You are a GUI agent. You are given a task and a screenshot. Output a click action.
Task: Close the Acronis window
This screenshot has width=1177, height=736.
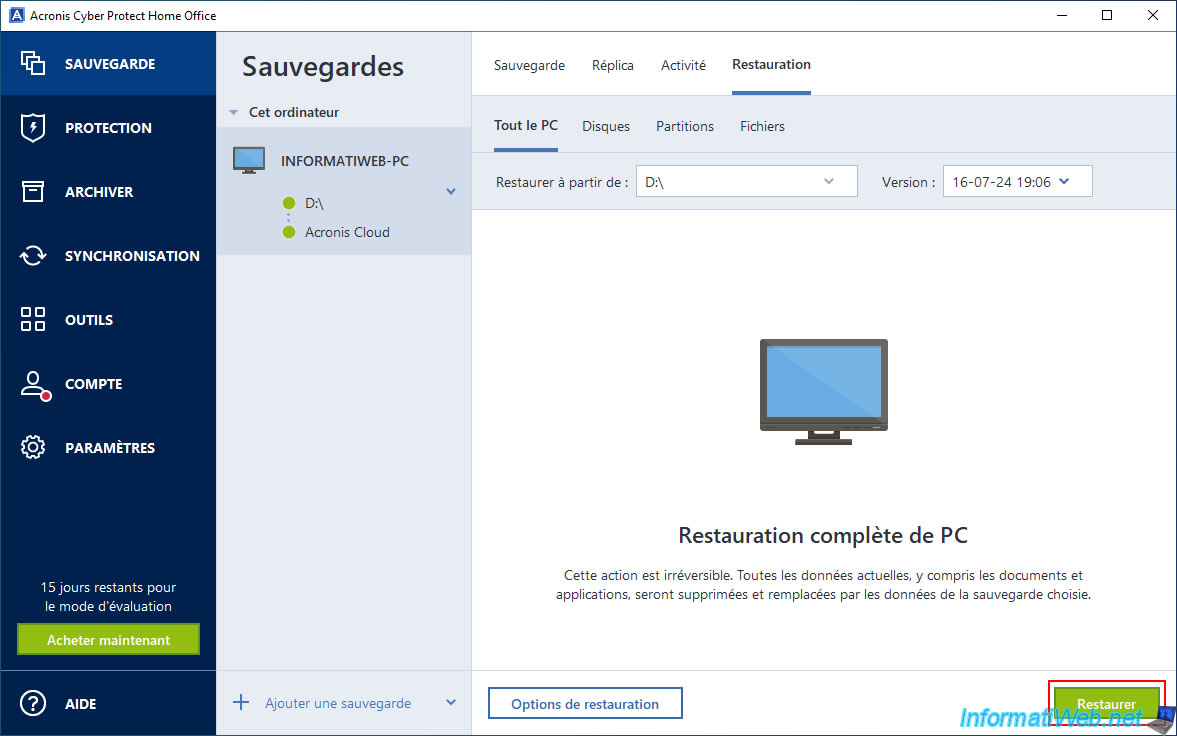[x=1153, y=15]
